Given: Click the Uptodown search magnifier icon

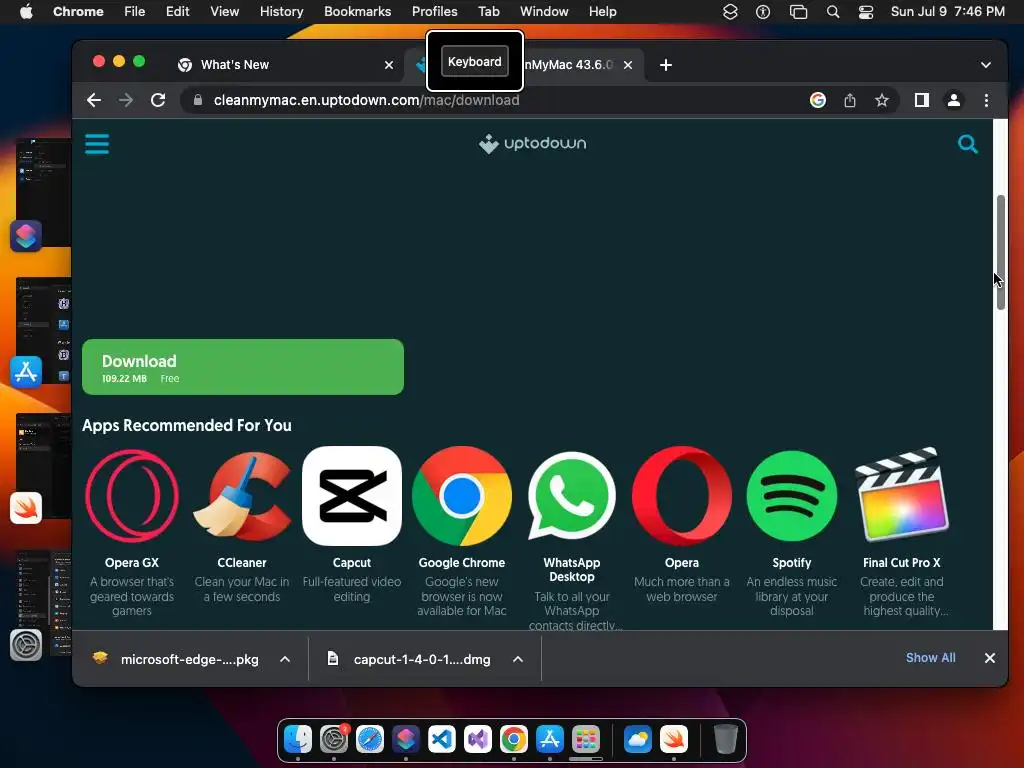Looking at the screenshot, I should [967, 144].
